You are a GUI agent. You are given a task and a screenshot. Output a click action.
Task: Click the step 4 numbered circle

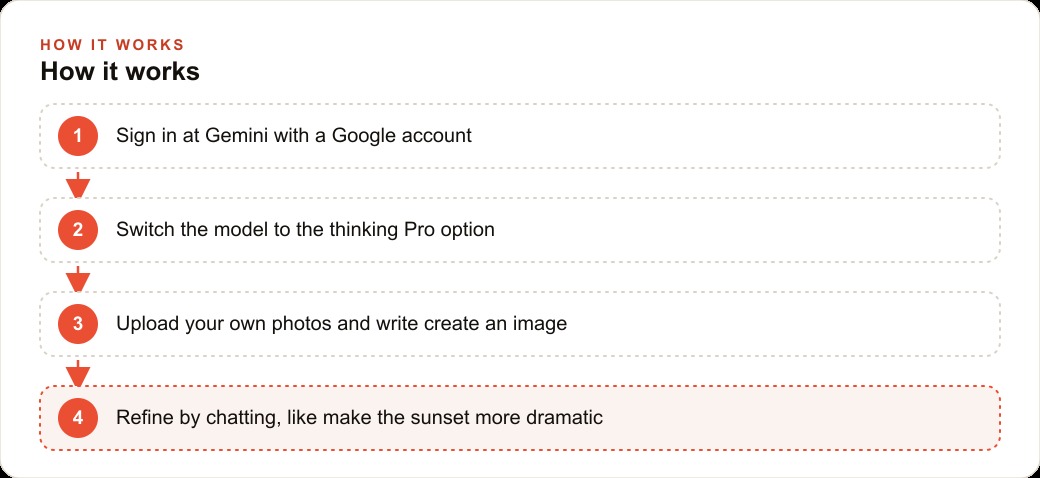pyautogui.click(x=78, y=418)
